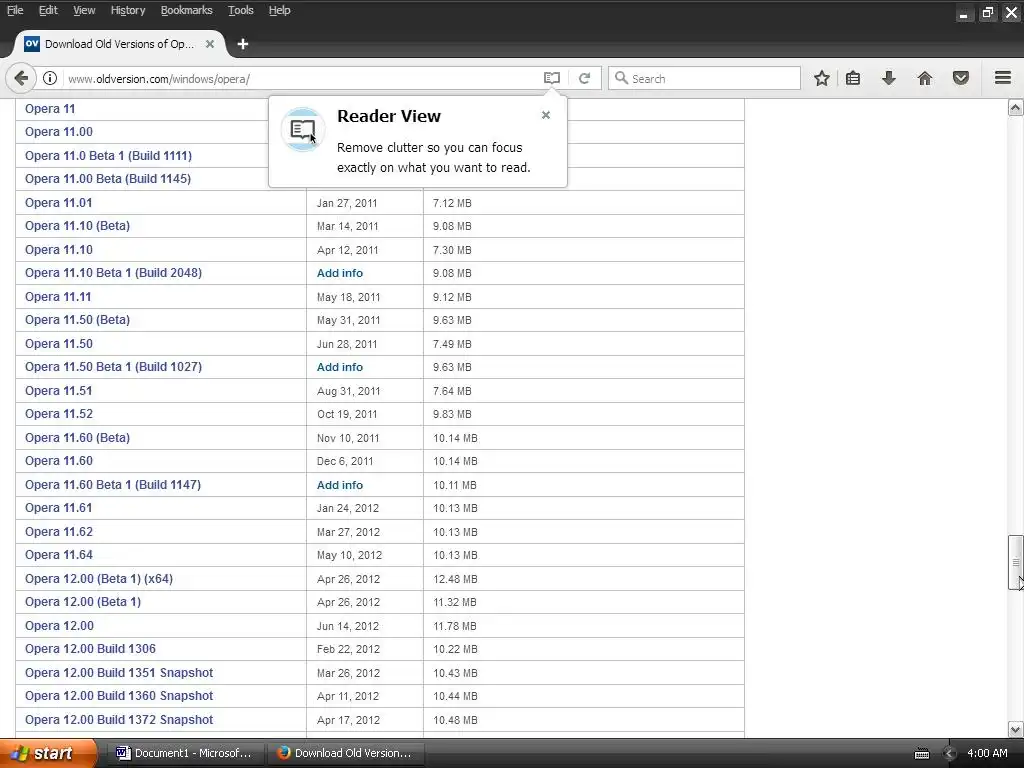Click Add info for Opera 11.50 Beta 1
Image resolution: width=1024 pixels, height=768 pixels.
pyautogui.click(x=340, y=367)
